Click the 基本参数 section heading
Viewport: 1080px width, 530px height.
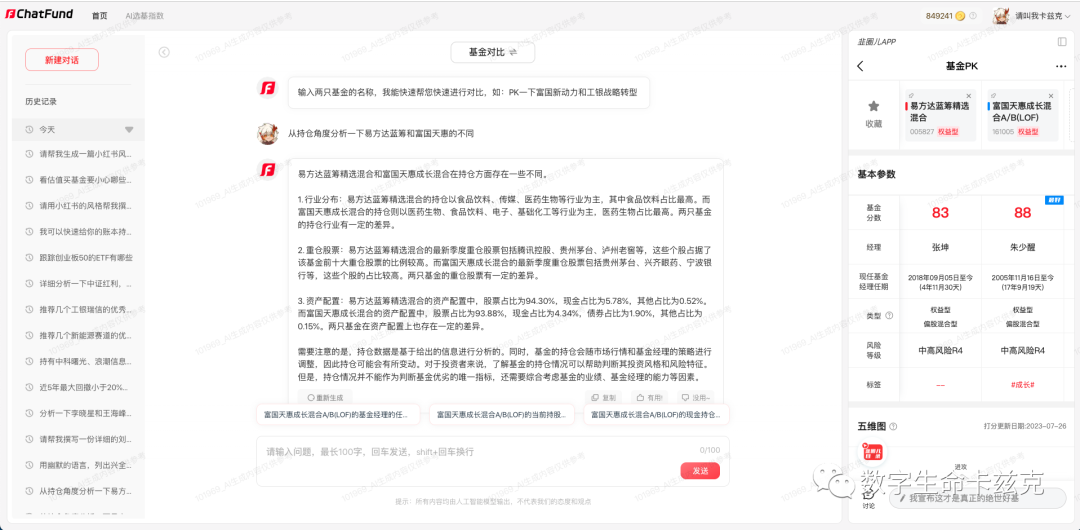[x=876, y=174]
